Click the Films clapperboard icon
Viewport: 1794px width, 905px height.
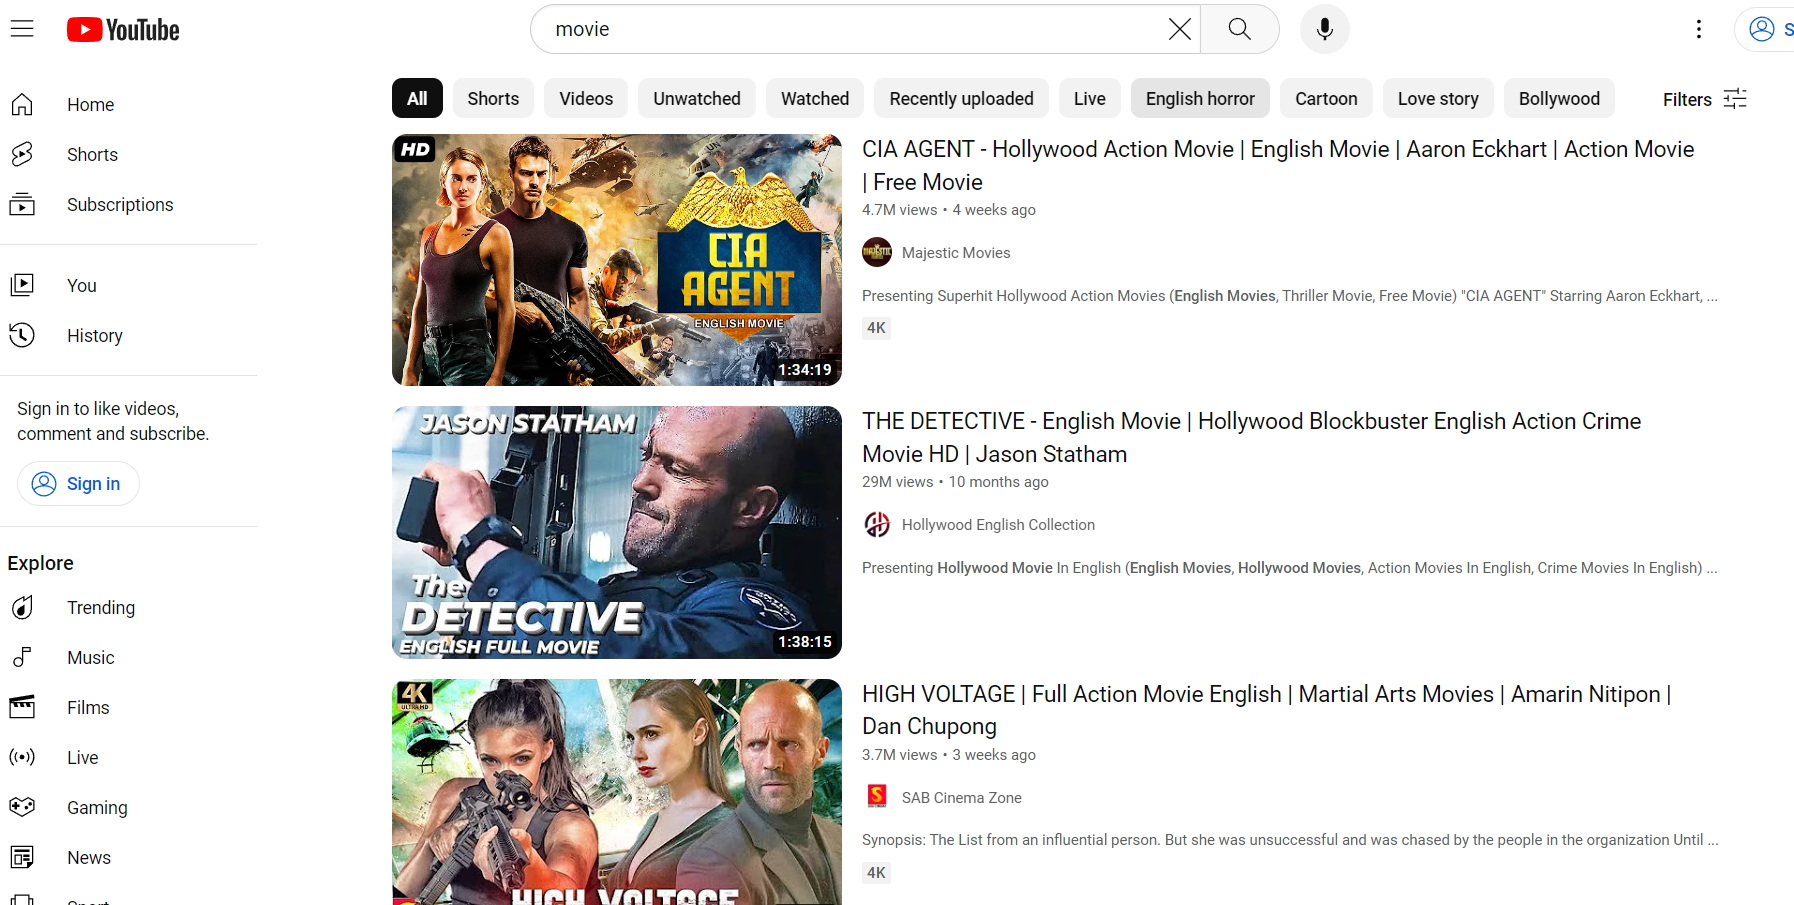pos(22,708)
